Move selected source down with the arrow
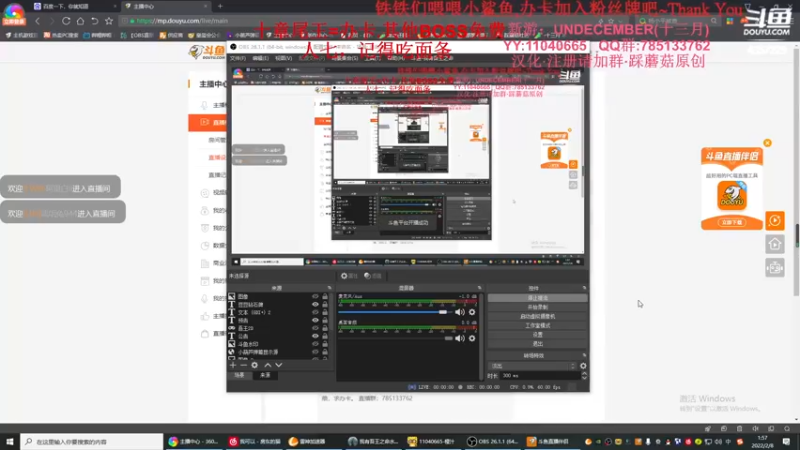 (279, 365)
